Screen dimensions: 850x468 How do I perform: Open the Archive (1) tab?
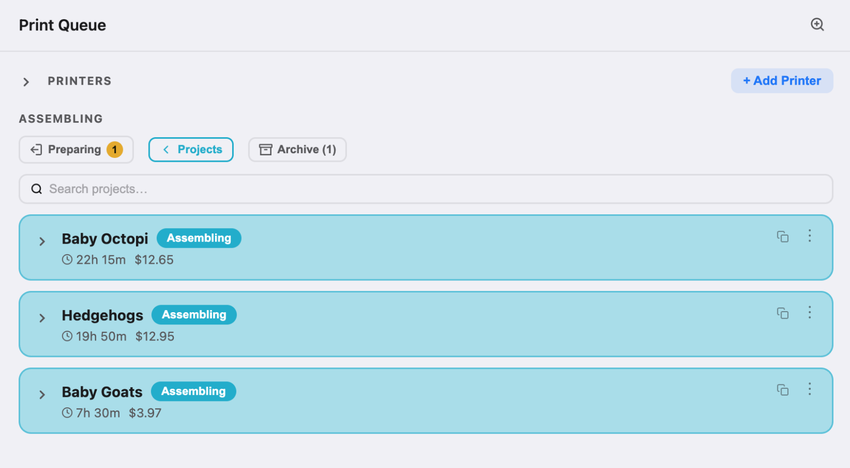tap(297, 150)
